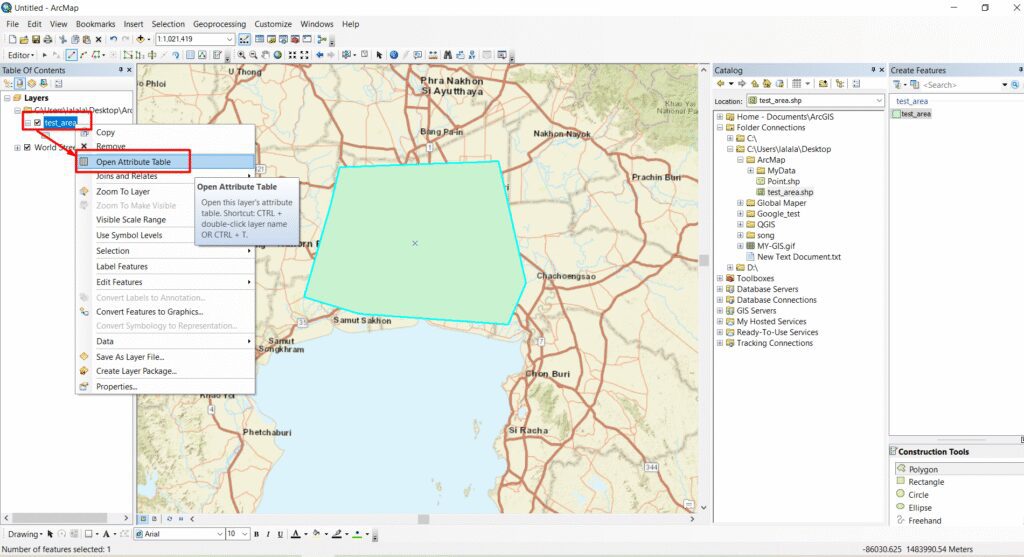The width and height of the screenshot is (1024, 557).
Task: Expand the Global Mapper folder
Action: [740, 203]
